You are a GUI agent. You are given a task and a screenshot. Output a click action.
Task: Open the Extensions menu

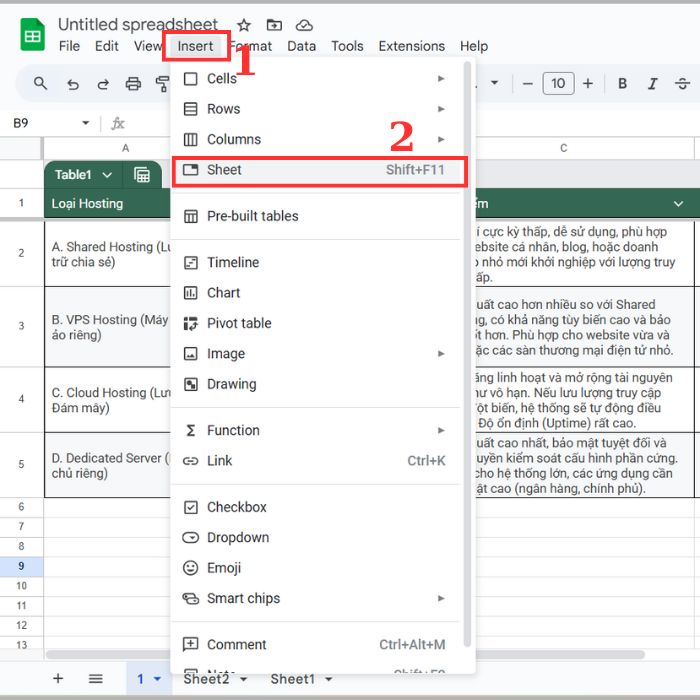[x=412, y=46]
